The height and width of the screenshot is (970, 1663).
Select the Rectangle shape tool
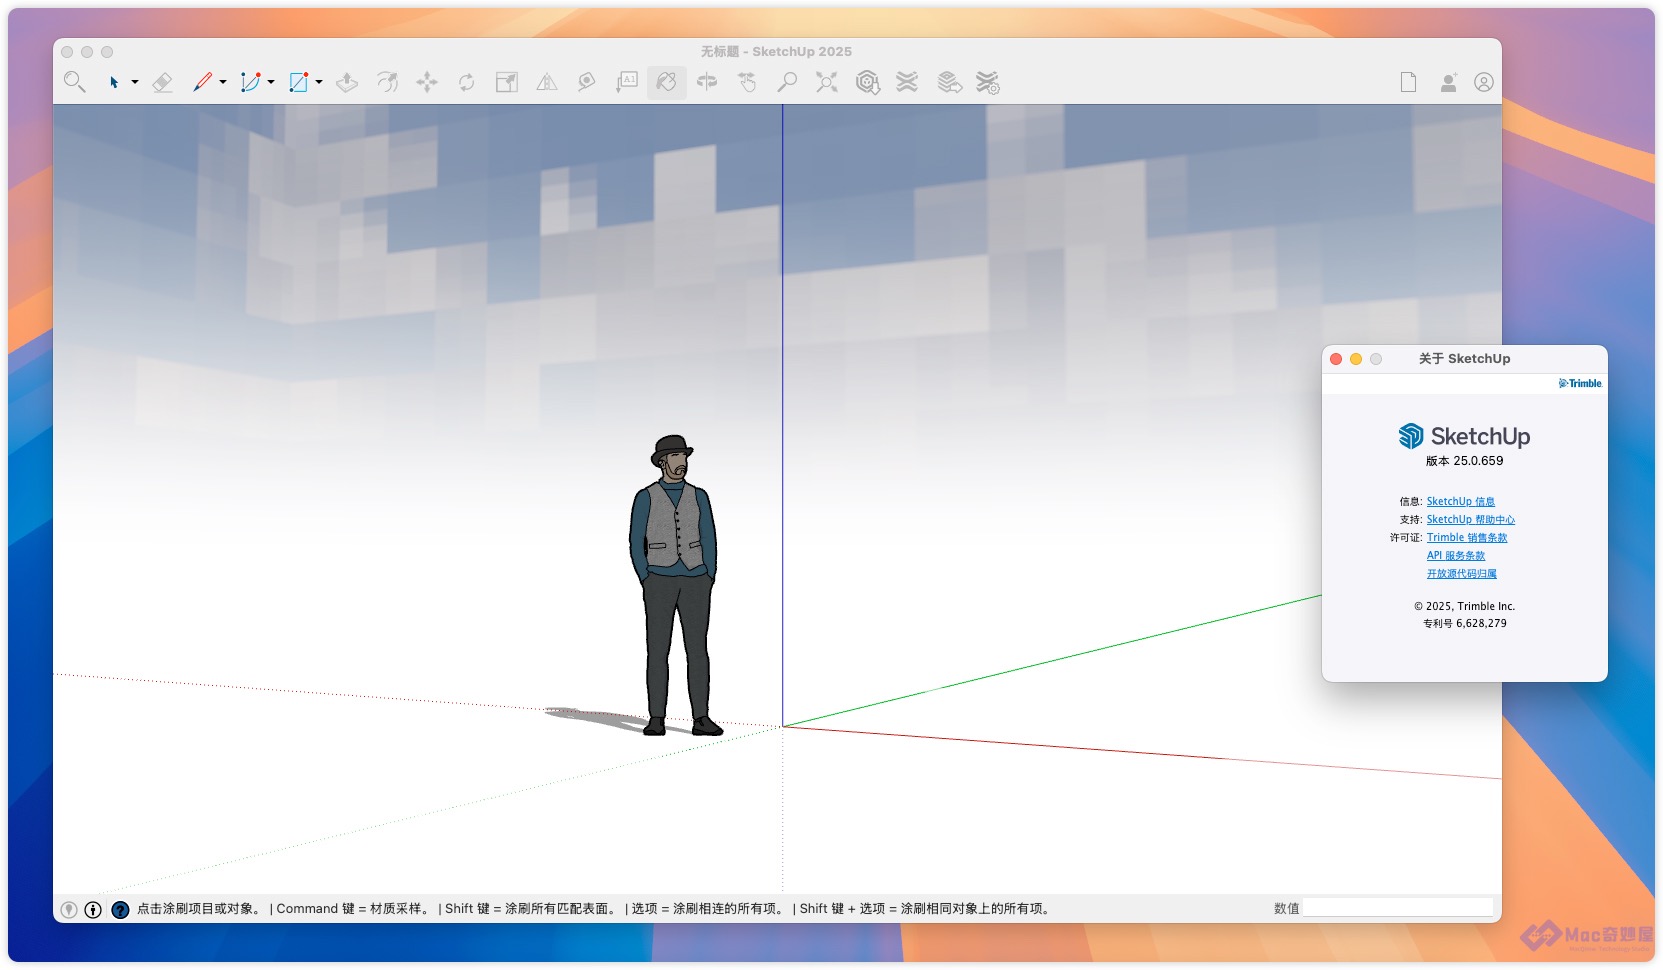click(x=299, y=82)
